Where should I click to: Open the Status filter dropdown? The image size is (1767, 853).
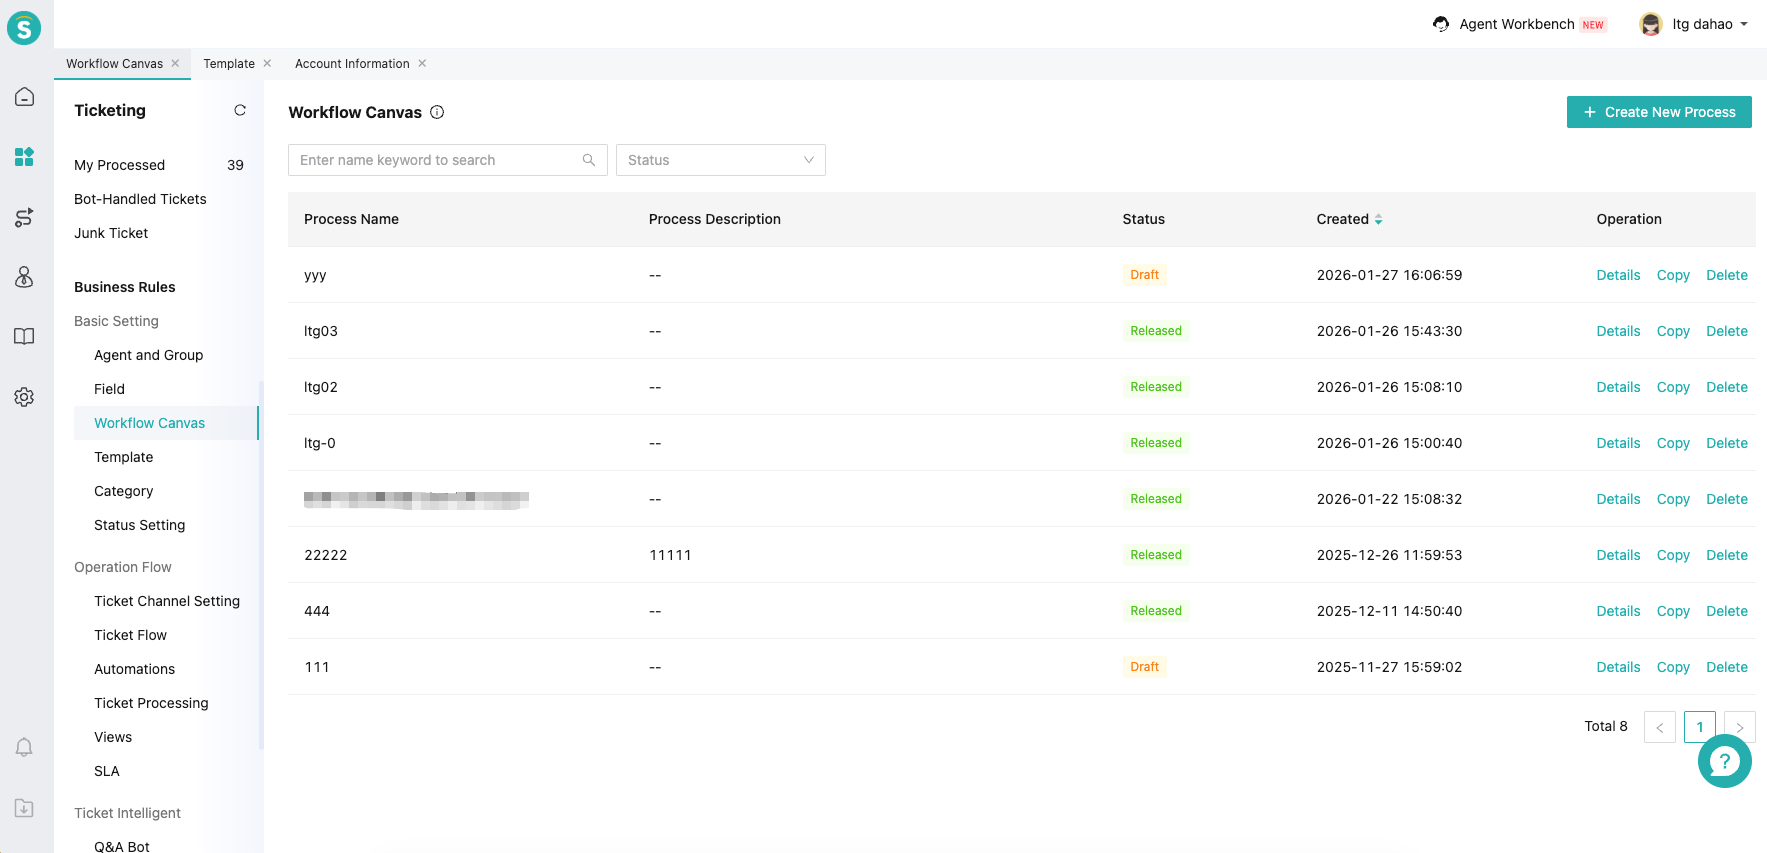tap(720, 160)
